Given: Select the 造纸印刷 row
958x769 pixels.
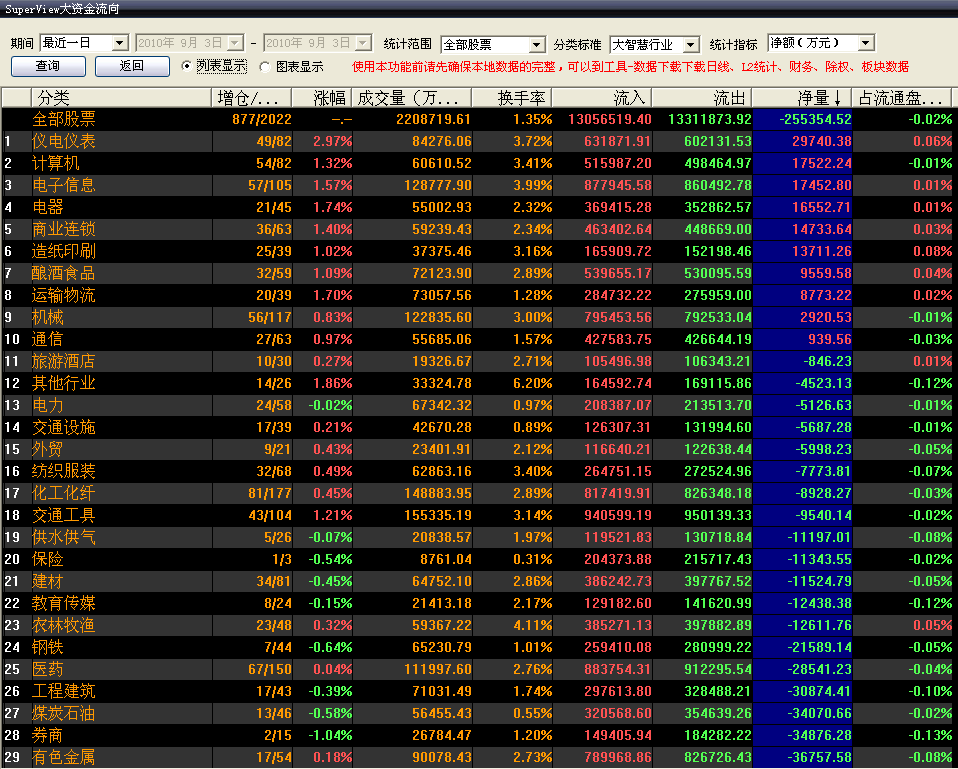Looking at the screenshot, I should (478, 252).
